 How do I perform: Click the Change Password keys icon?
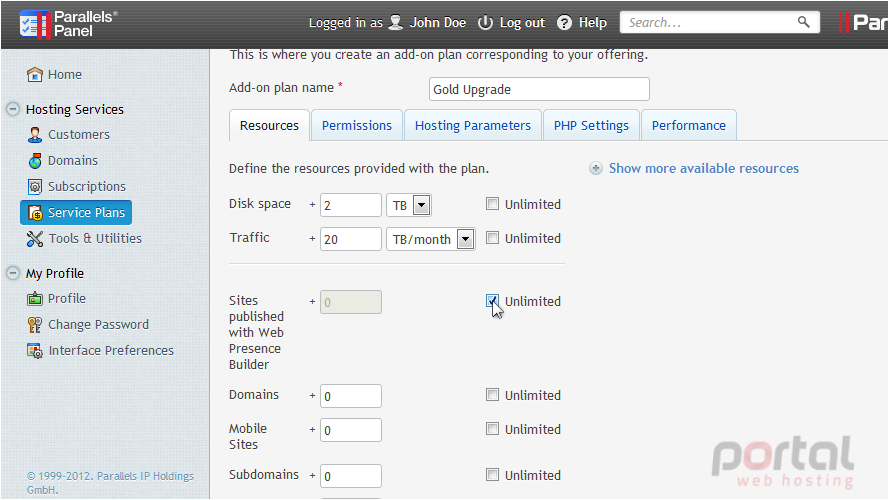(x=35, y=325)
